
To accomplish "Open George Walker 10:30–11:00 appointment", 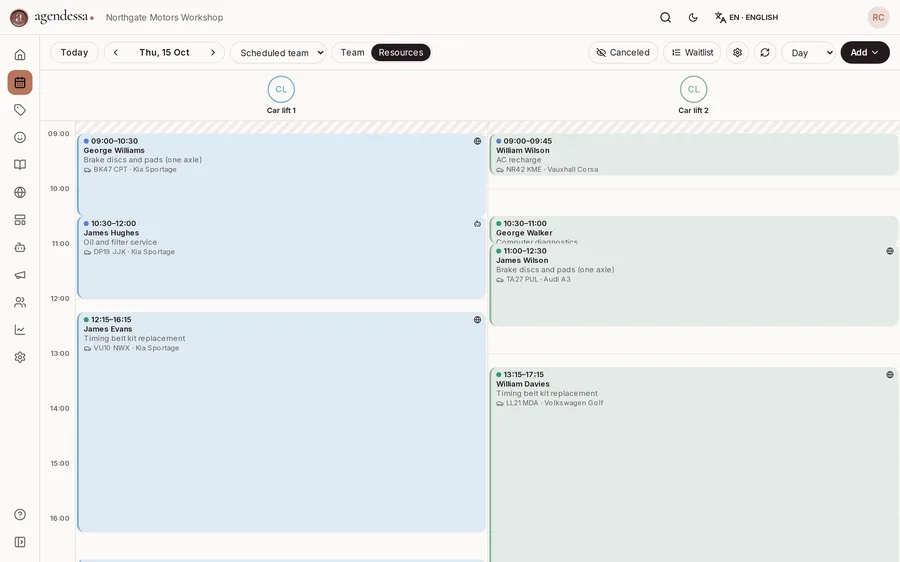I will (x=694, y=230).
